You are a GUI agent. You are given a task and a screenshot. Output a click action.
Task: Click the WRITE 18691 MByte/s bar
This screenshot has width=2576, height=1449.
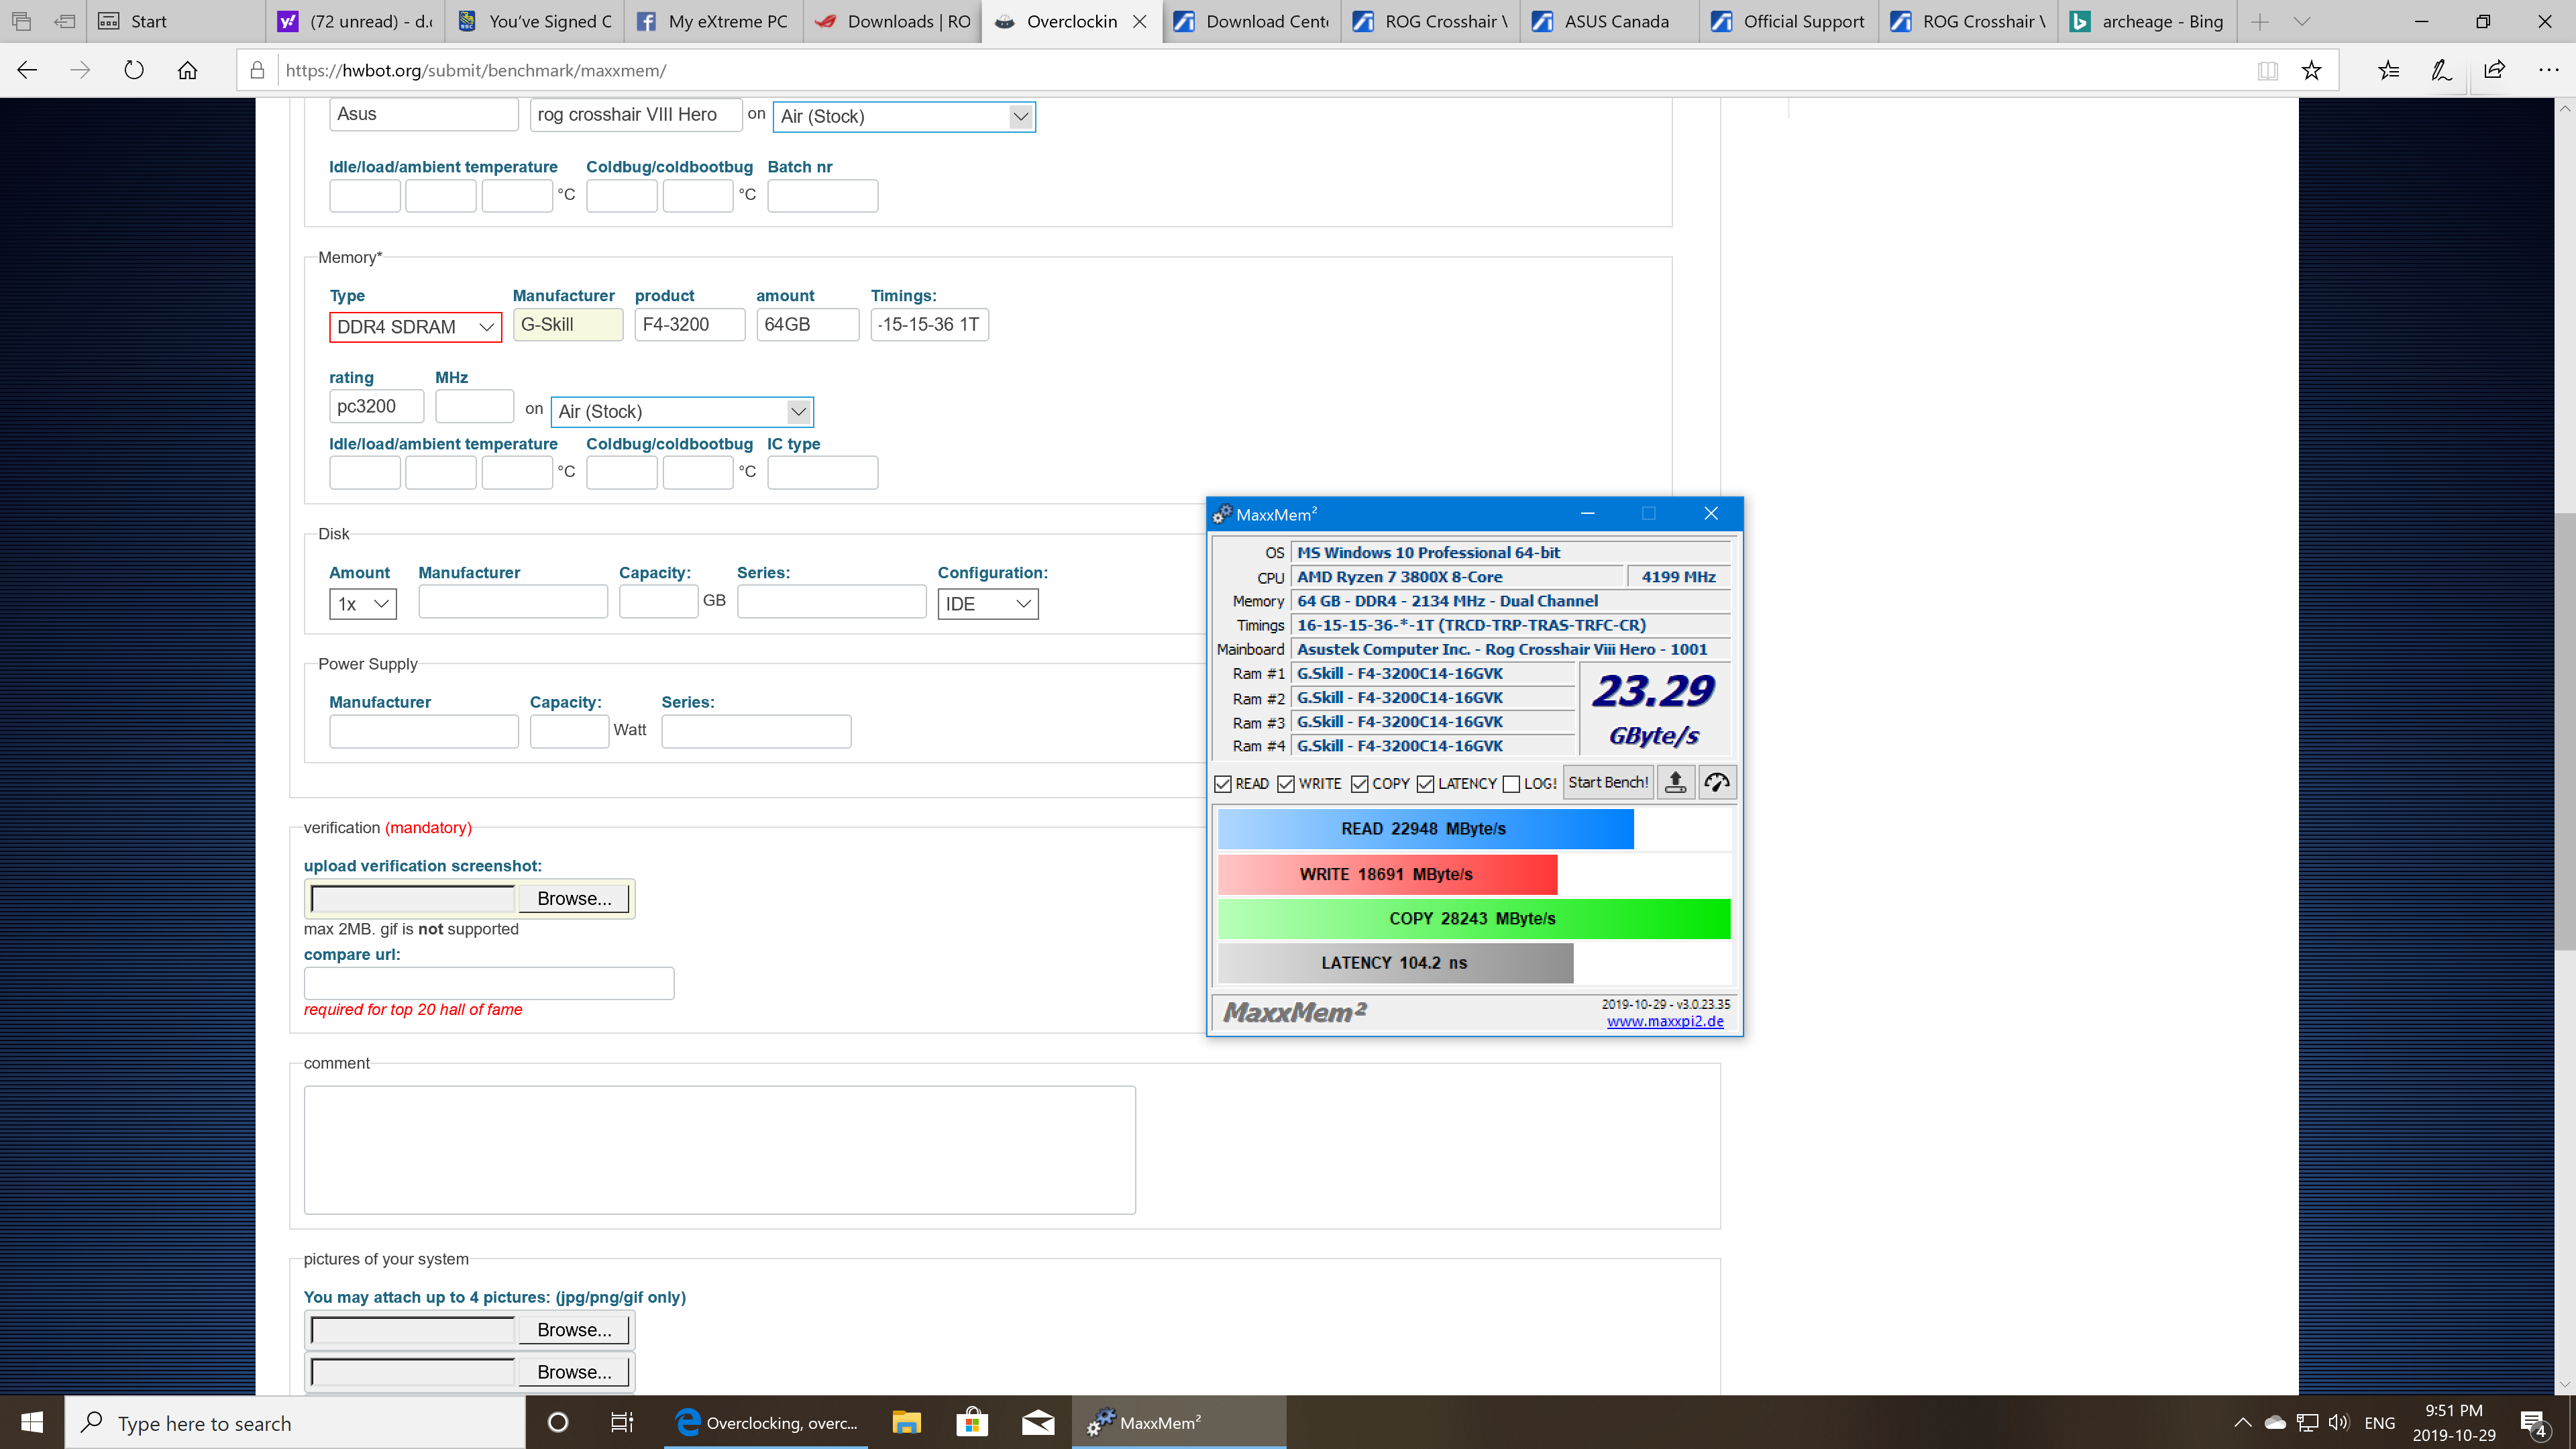pos(1387,874)
